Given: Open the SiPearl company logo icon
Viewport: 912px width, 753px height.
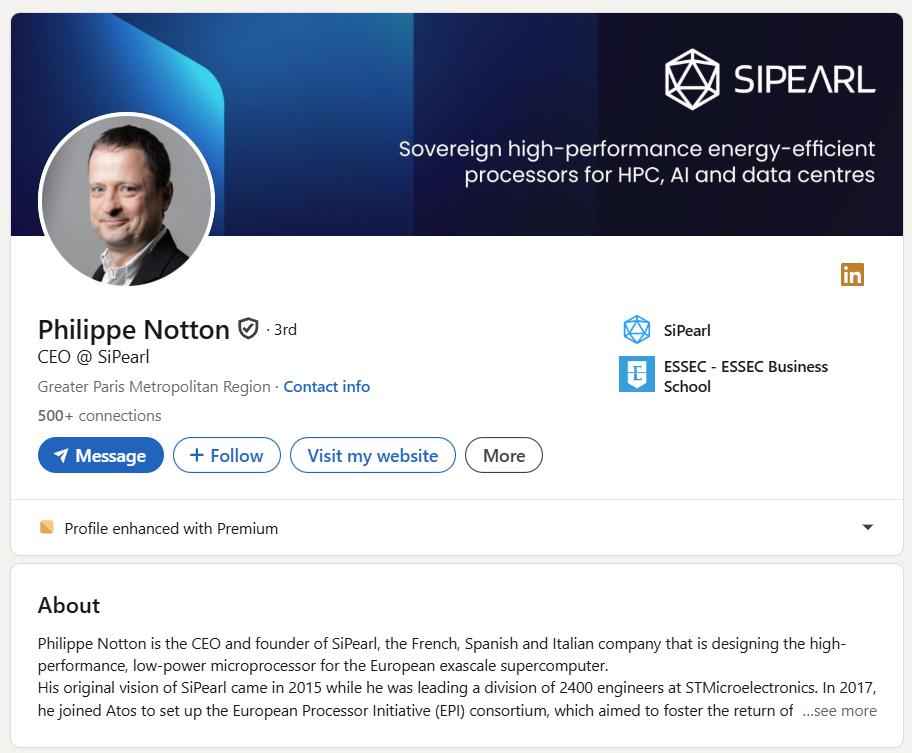Looking at the screenshot, I should 637,330.
